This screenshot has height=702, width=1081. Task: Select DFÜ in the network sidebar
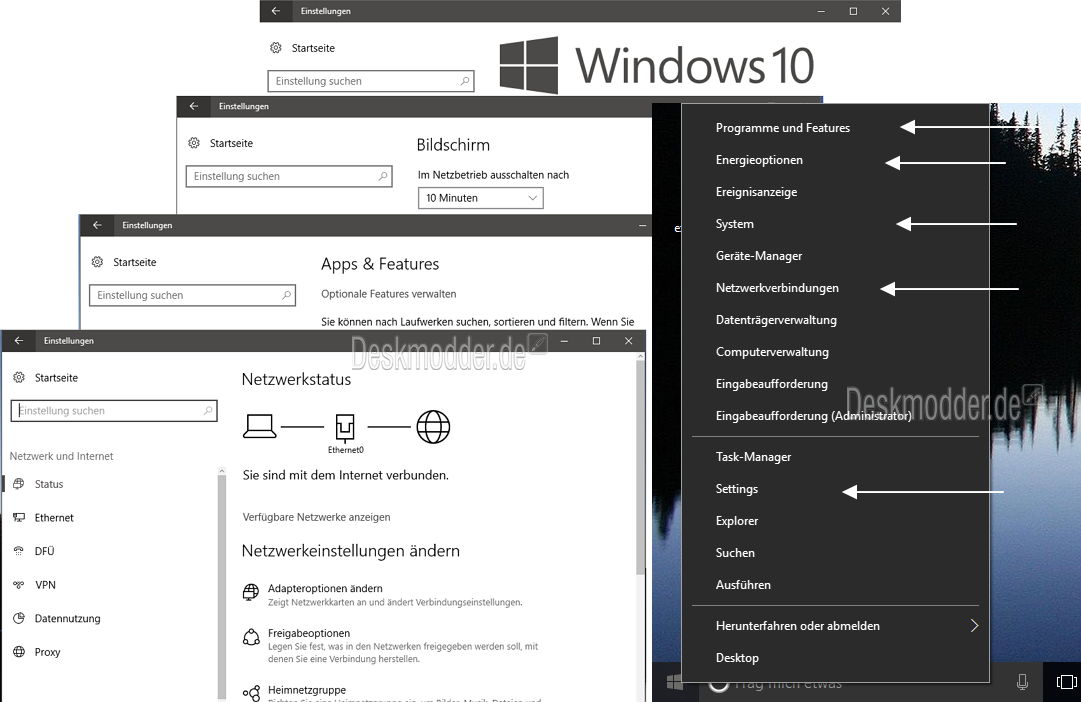coord(44,551)
